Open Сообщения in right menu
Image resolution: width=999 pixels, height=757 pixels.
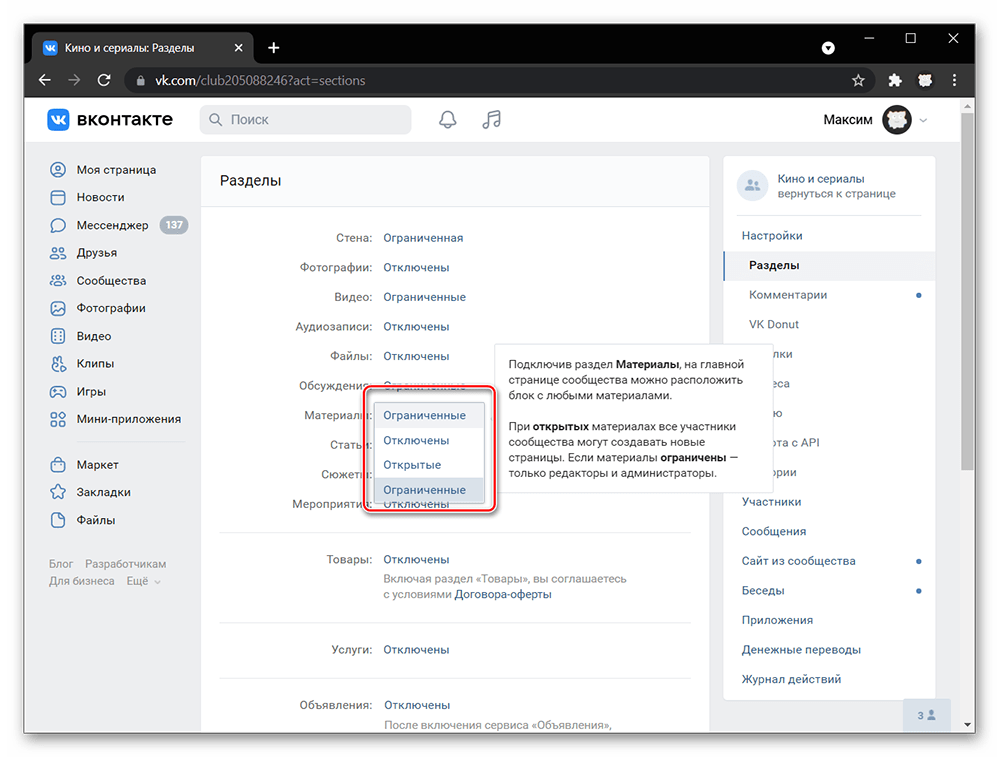(x=774, y=531)
